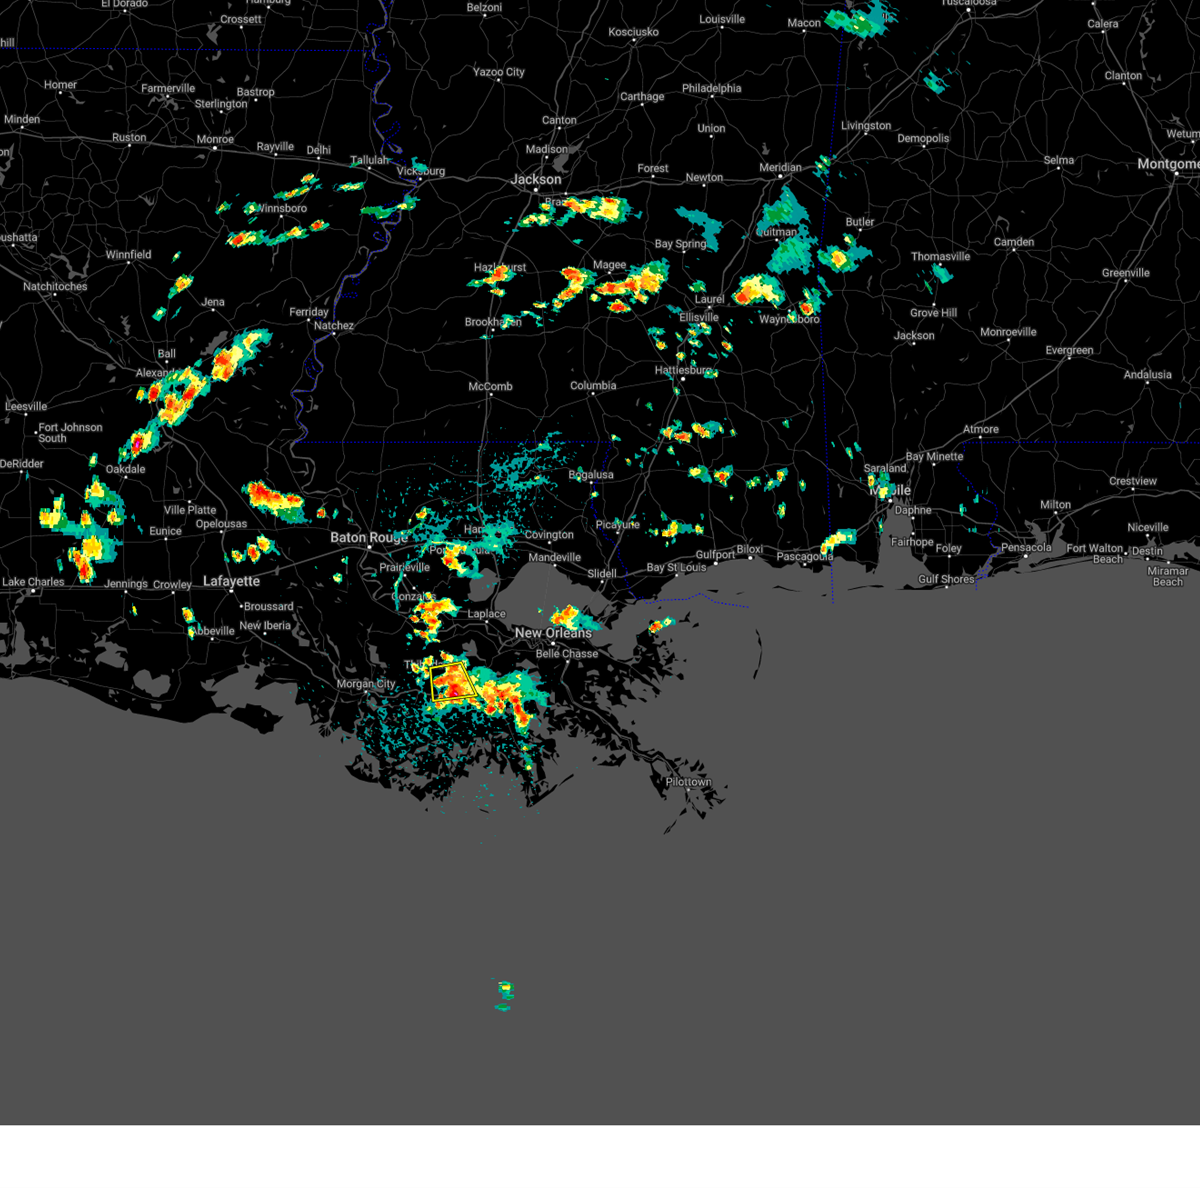Click the Opelousas label
Image resolution: width=1200 pixels, height=1200 pixels.
tap(221, 524)
